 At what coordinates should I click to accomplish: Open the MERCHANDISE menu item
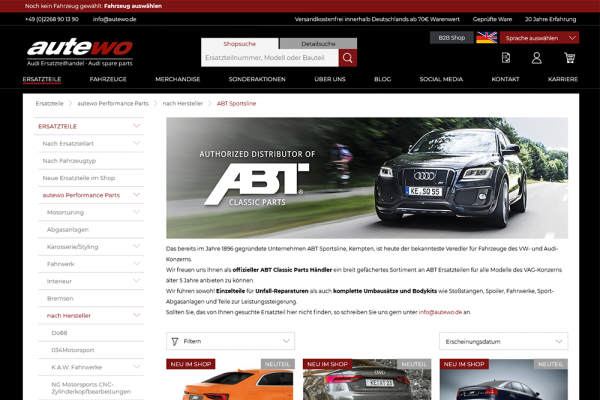click(x=178, y=79)
